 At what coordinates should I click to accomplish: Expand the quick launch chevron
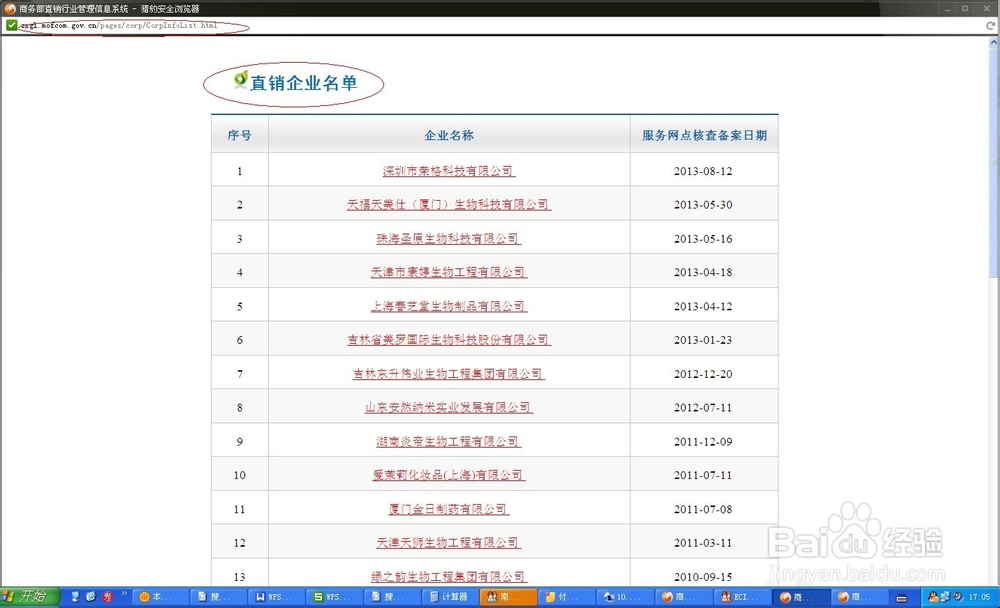coord(124,595)
